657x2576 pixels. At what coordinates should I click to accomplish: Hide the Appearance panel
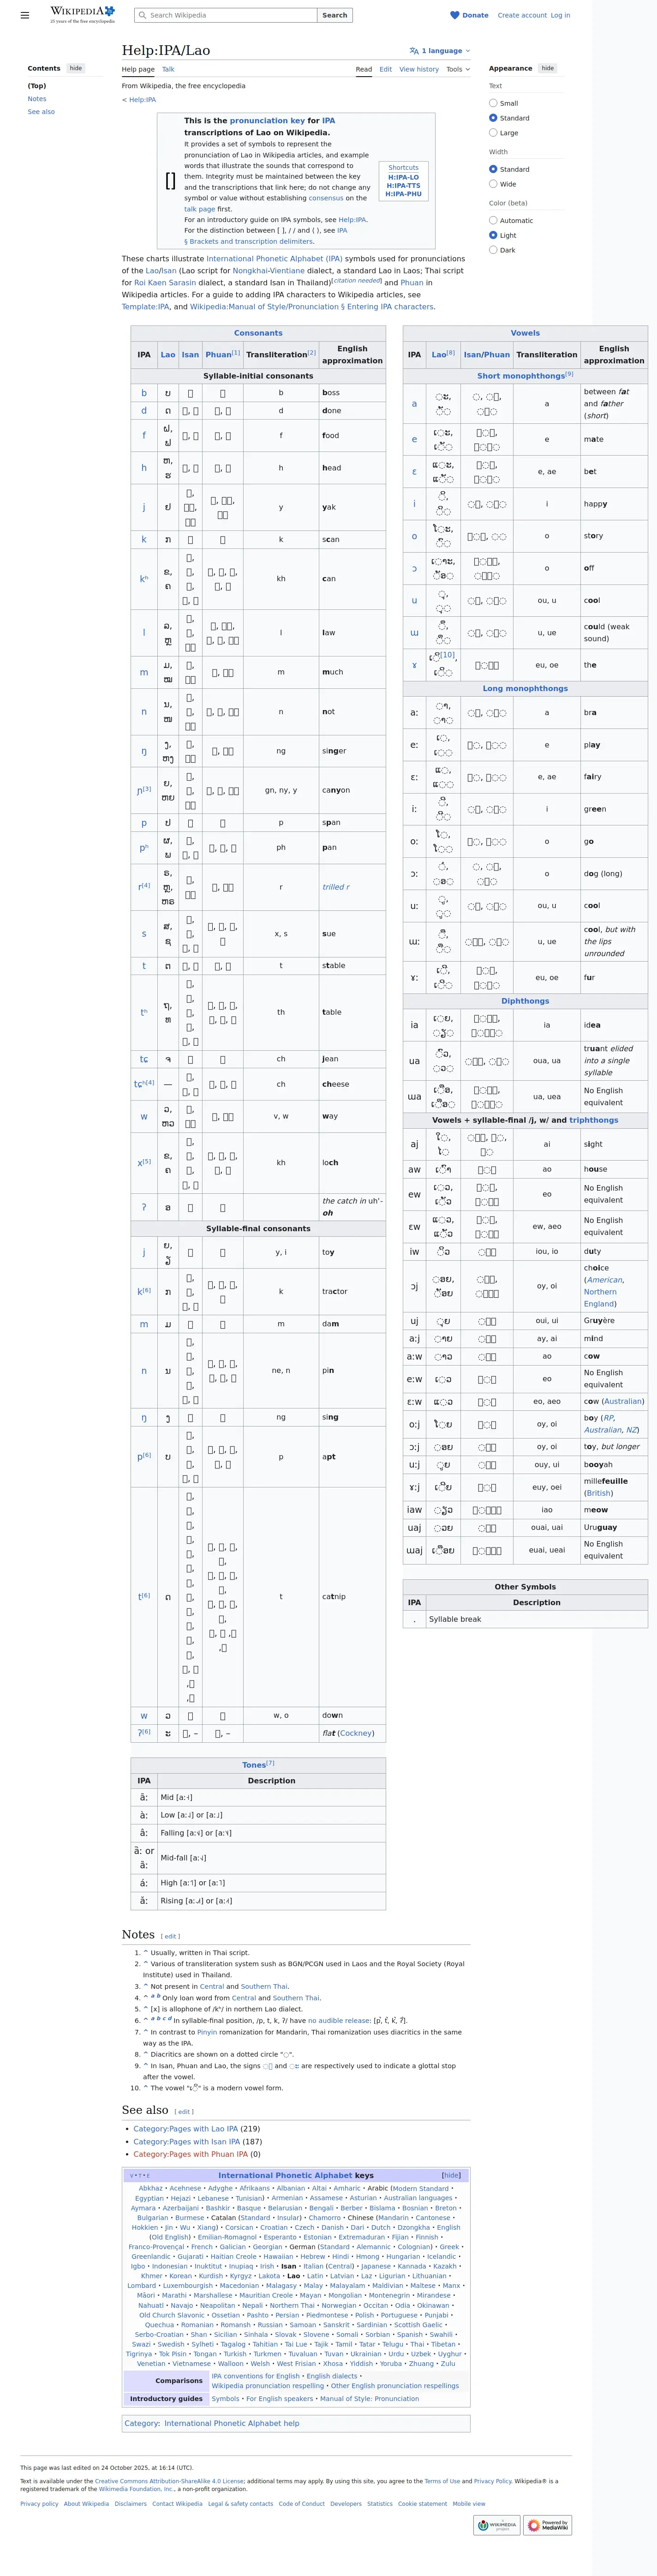coord(547,68)
